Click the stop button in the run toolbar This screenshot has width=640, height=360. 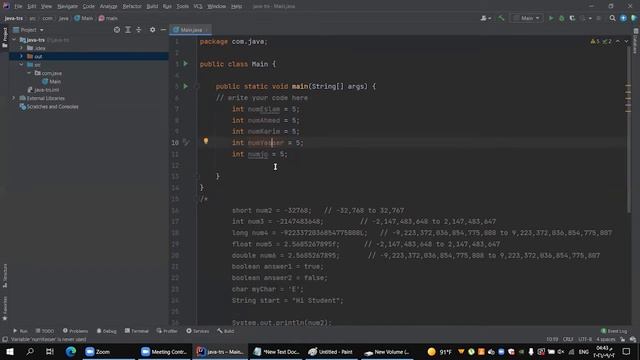599,18
